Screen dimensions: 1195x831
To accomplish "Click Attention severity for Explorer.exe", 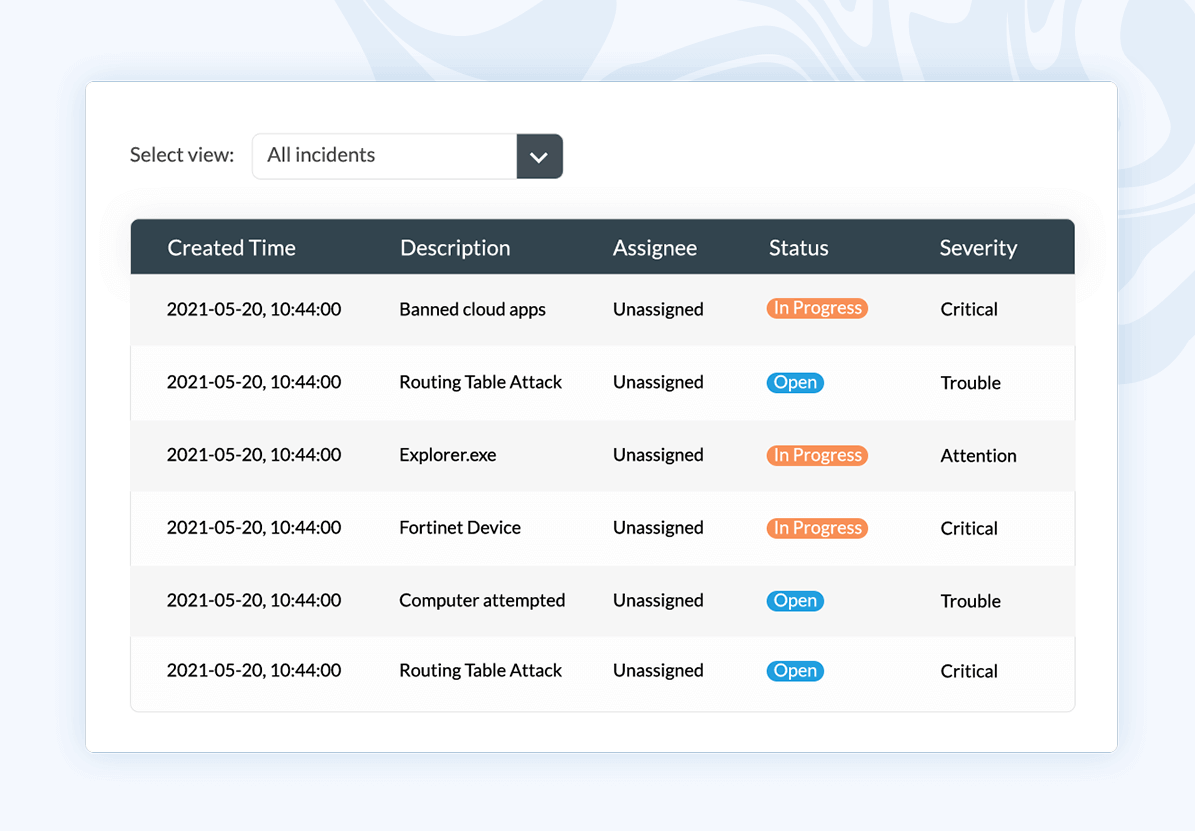I will click(978, 456).
